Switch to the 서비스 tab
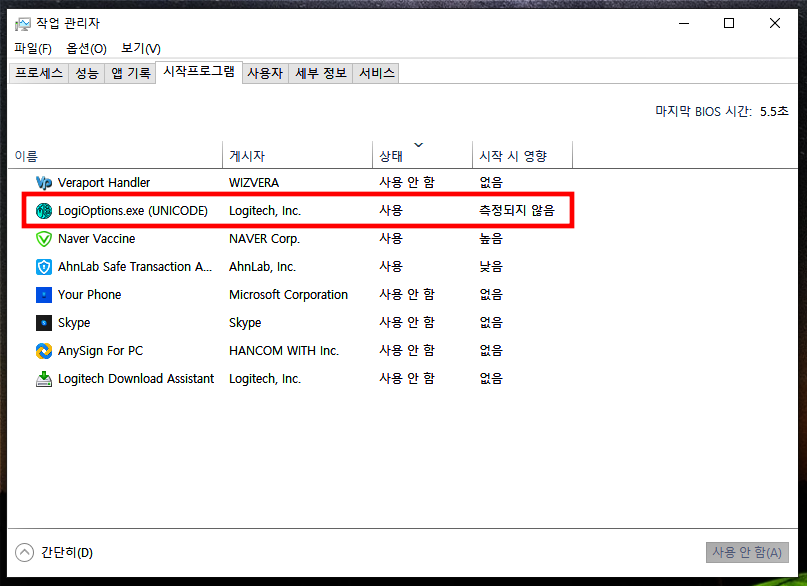 tap(376, 73)
